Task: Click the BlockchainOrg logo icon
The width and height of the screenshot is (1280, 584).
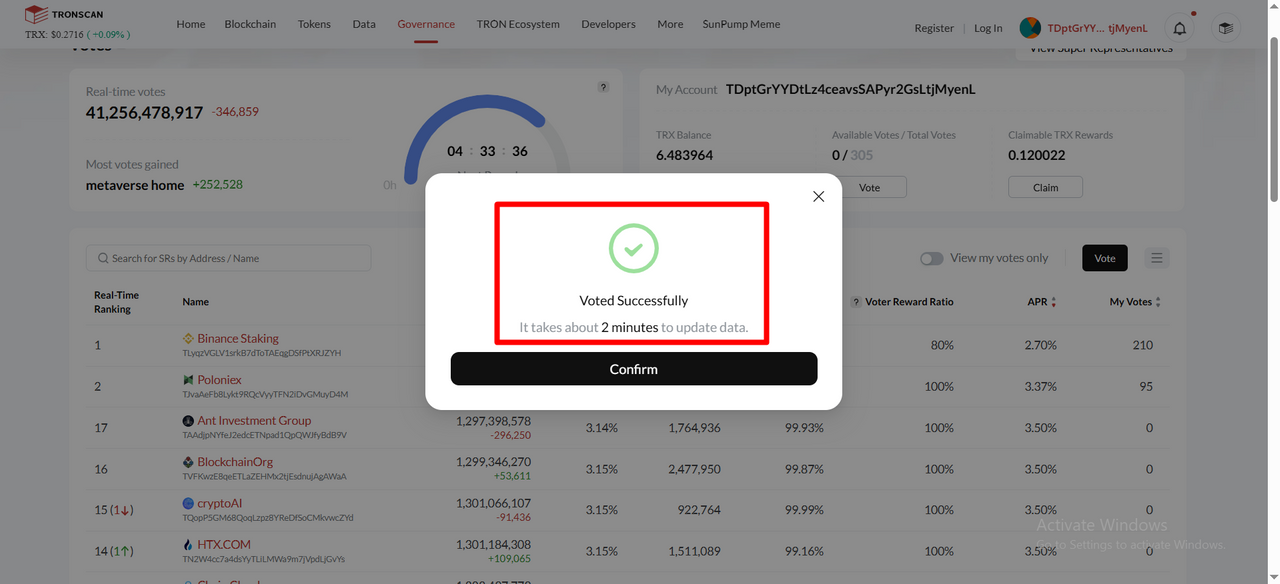Action: tap(188, 462)
